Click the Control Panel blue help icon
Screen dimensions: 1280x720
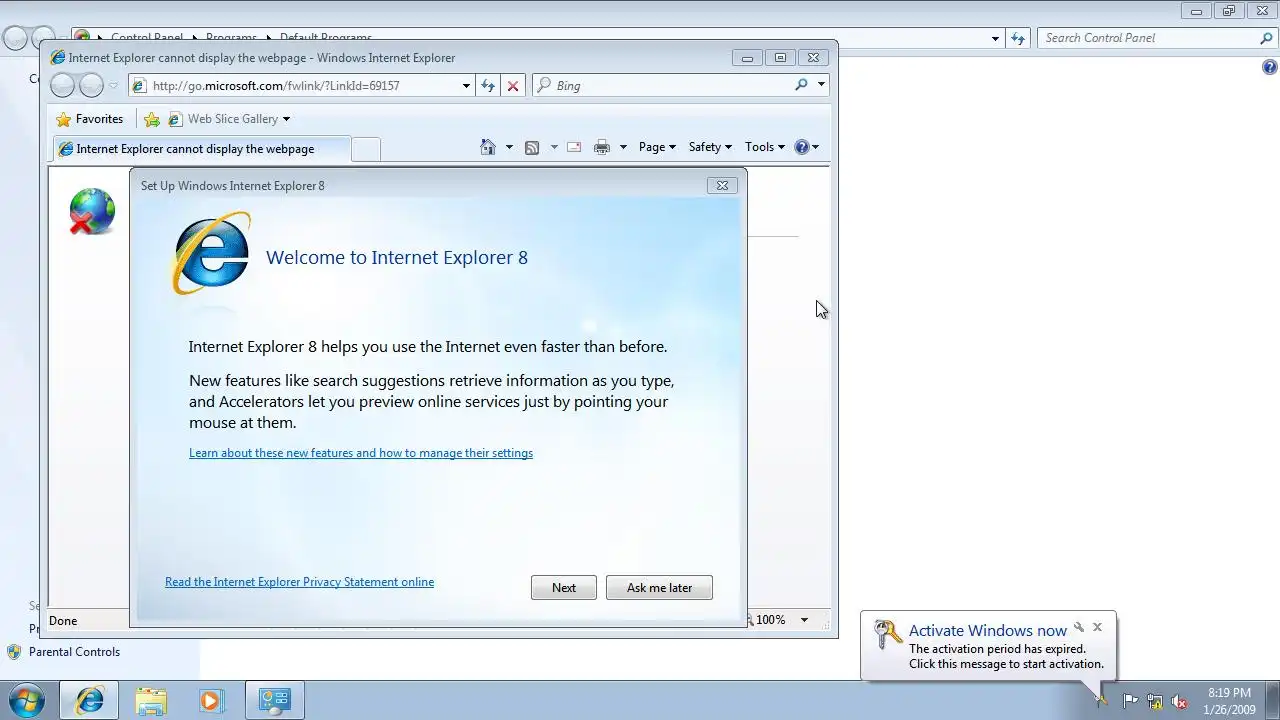1270,68
